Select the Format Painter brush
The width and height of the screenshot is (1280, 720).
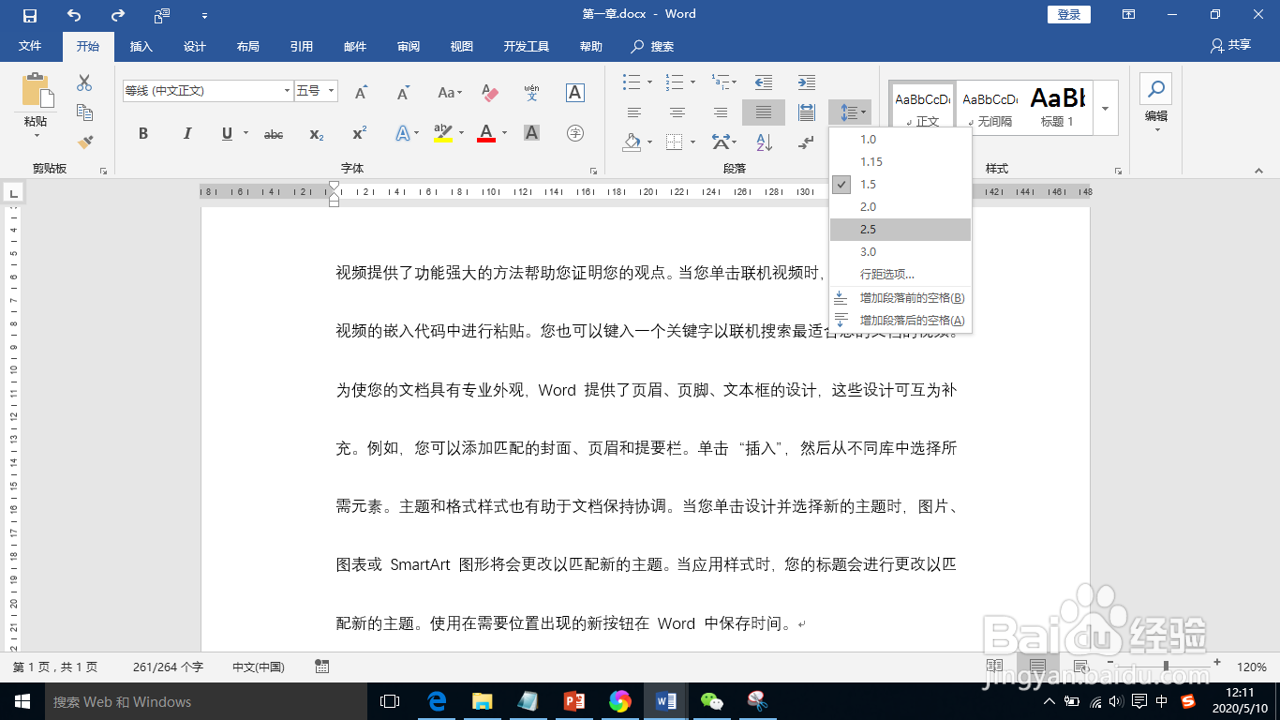pos(85,142)
